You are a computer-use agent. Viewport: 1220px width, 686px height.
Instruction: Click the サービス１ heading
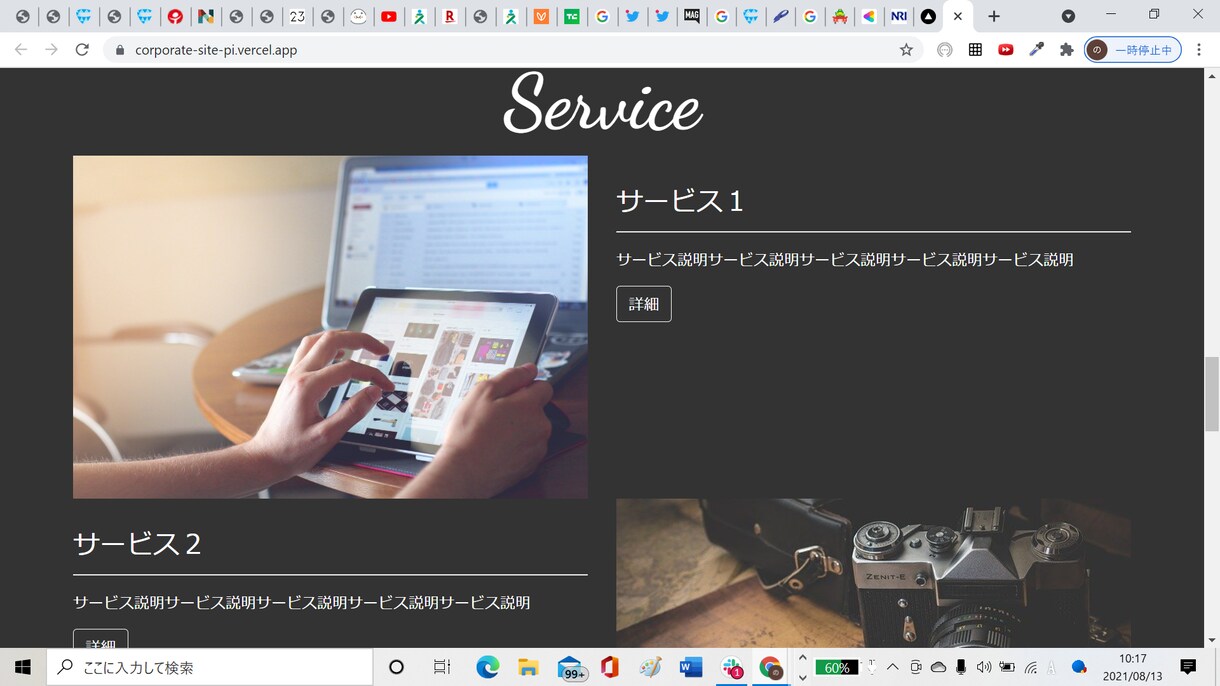click(681, 201)
